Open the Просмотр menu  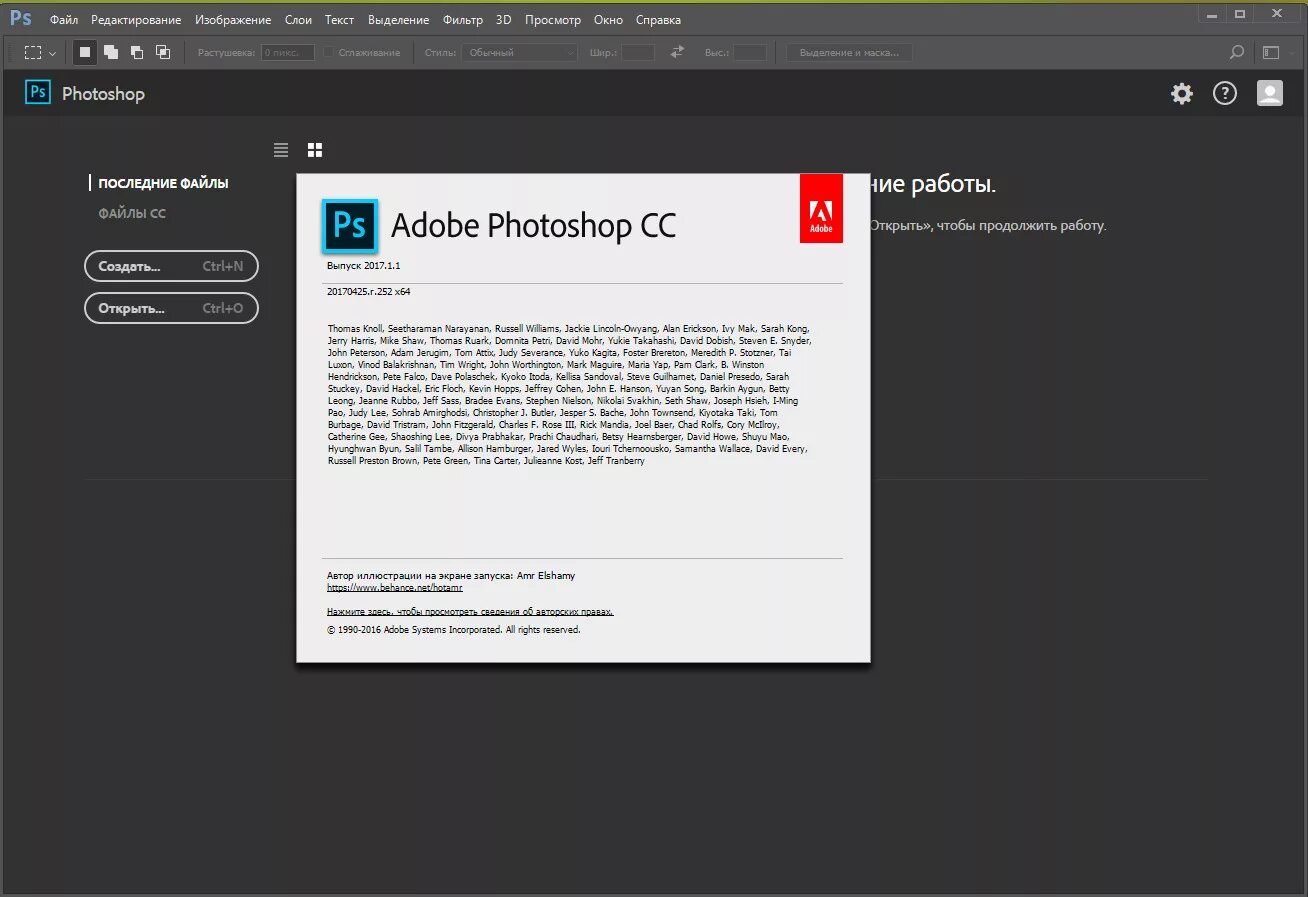pyautogui.click(x=552, y=20)
